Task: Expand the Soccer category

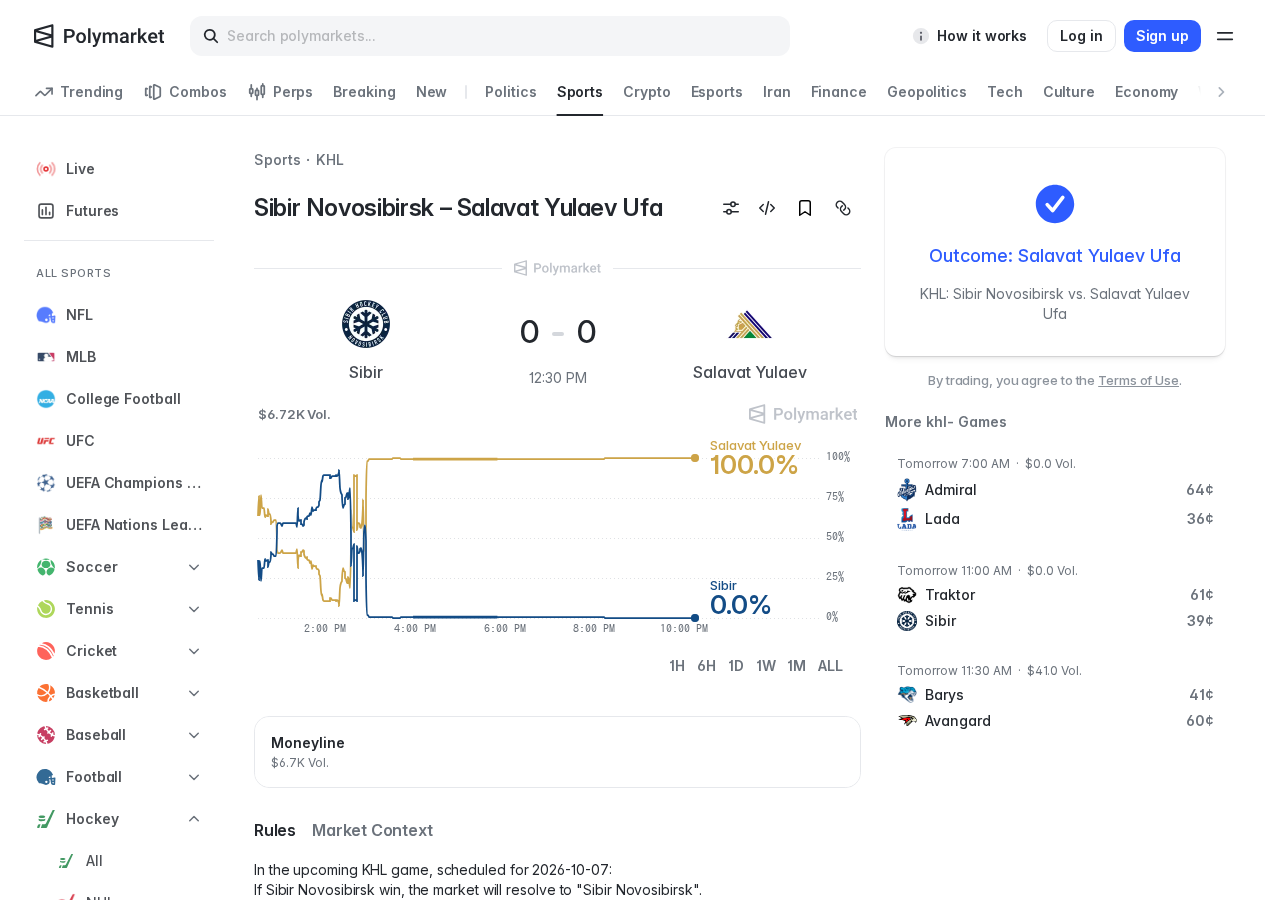Action: [194, 567]
